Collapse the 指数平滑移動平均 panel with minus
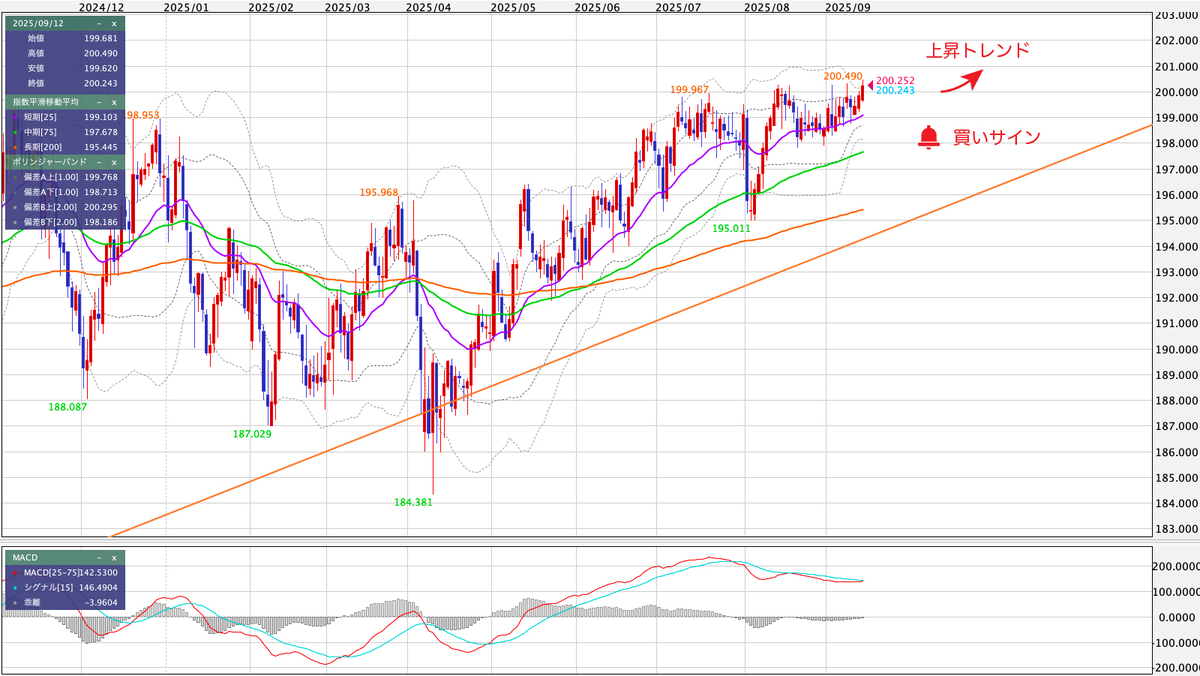 tap(99, 101)
